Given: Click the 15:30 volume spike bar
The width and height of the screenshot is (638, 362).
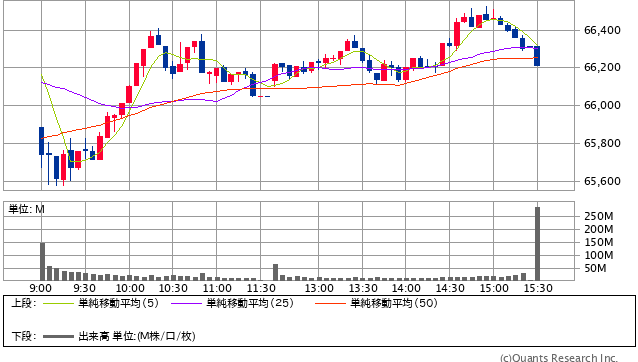Looking at the screenshot, I should click(537, 244).
